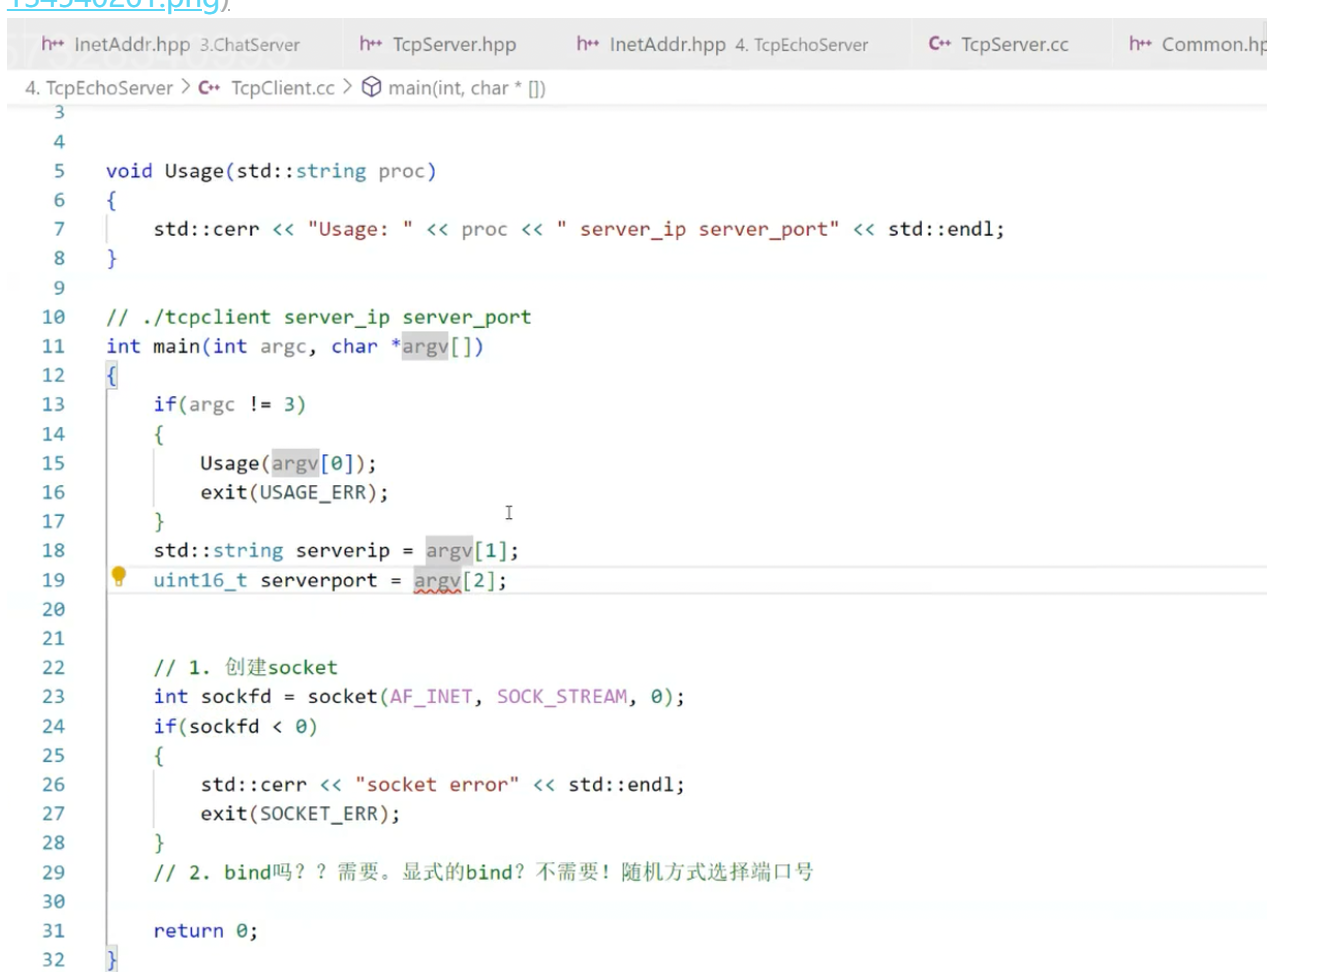1332x972 pixels.
Task: Click the cube symbol icon before main in breadcrumb
Action: (x=371, y=87)
